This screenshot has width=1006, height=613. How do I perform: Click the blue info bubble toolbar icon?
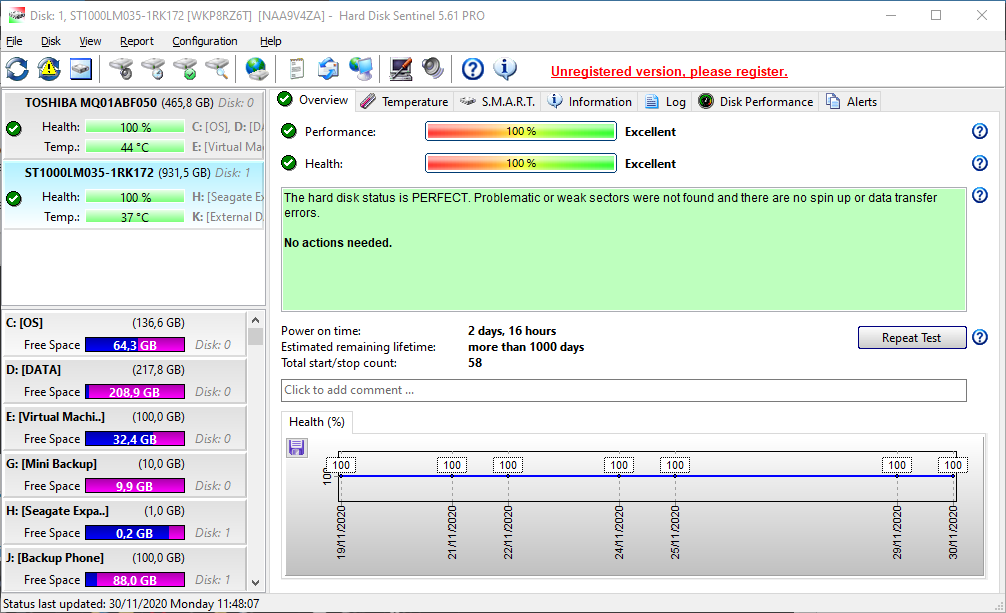pos(505,69)
